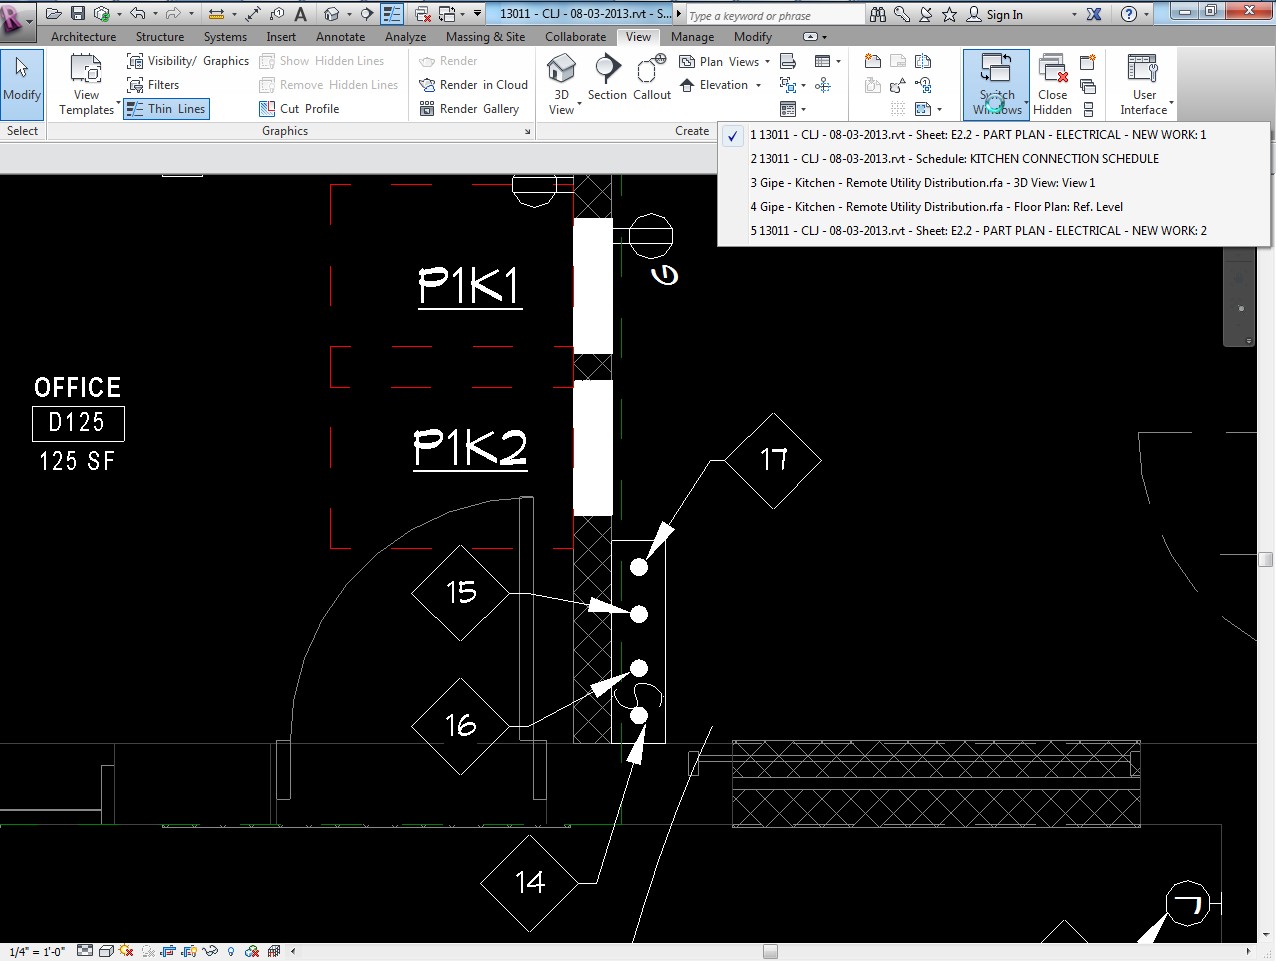Viewport: 1276px width, 962px height.
Task: Click the keyword search input field
Action: coord(775,15)
